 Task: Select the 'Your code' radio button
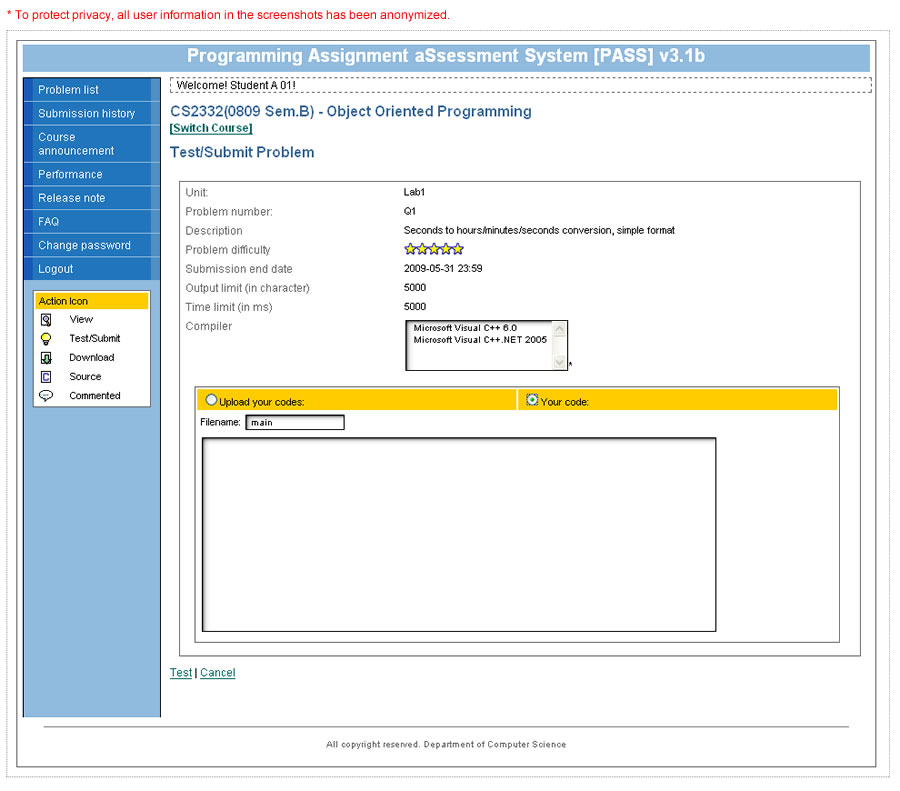click(532, 400)
